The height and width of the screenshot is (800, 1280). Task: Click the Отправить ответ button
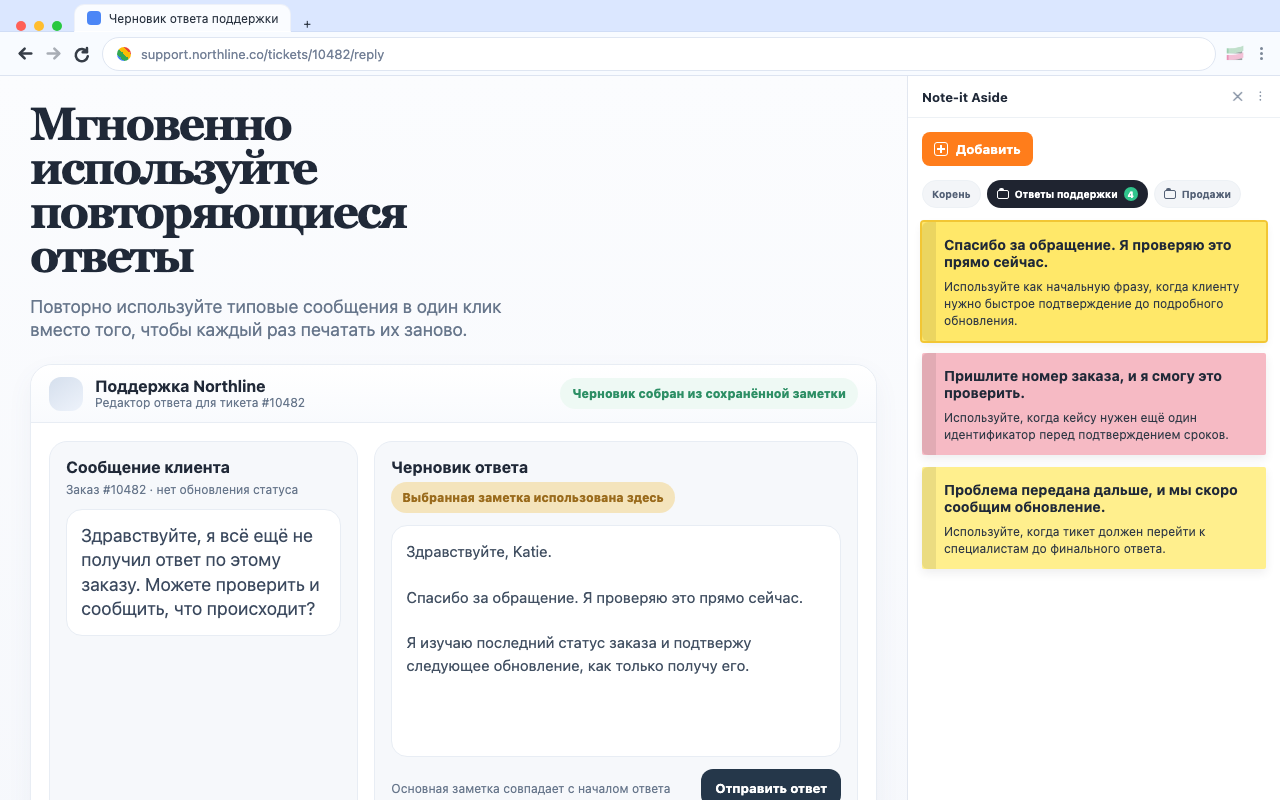(771, 787)
